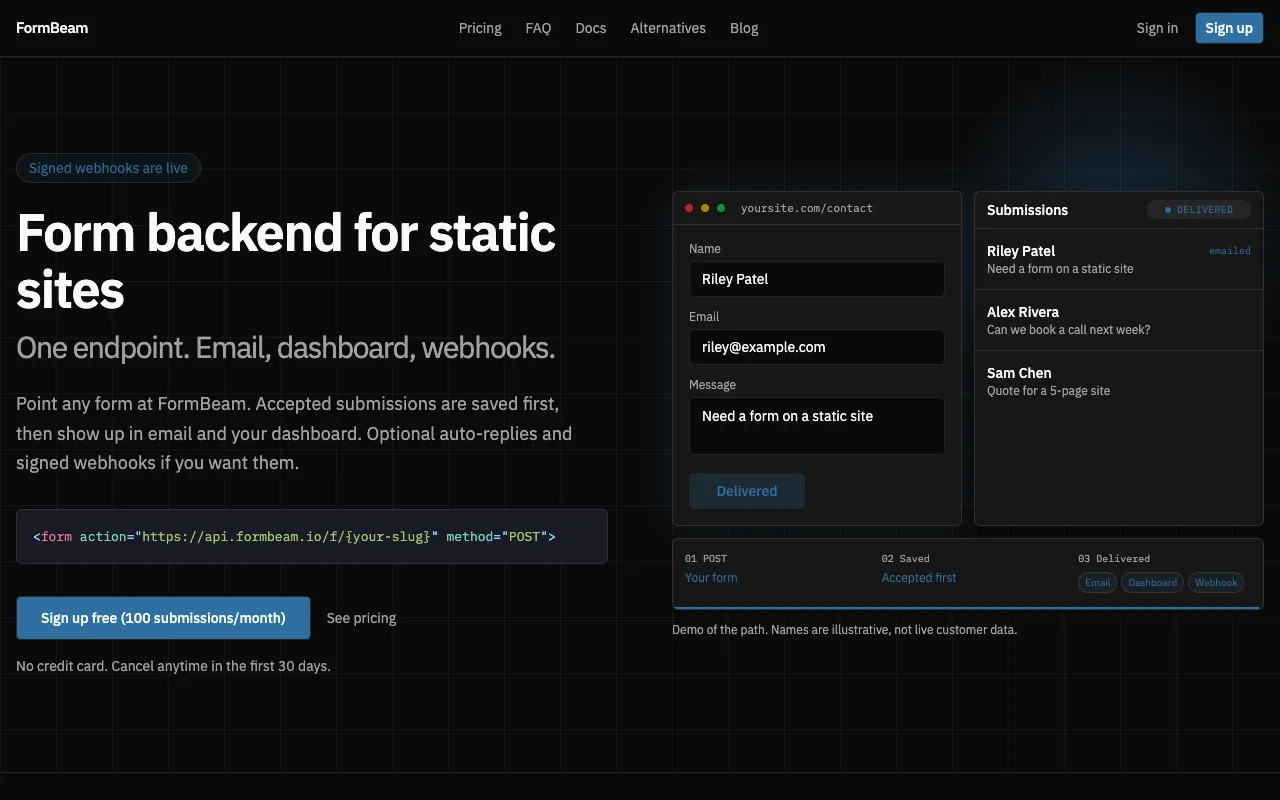
Task: Click the yellow dot in demo window
Action: coord(705,208)
